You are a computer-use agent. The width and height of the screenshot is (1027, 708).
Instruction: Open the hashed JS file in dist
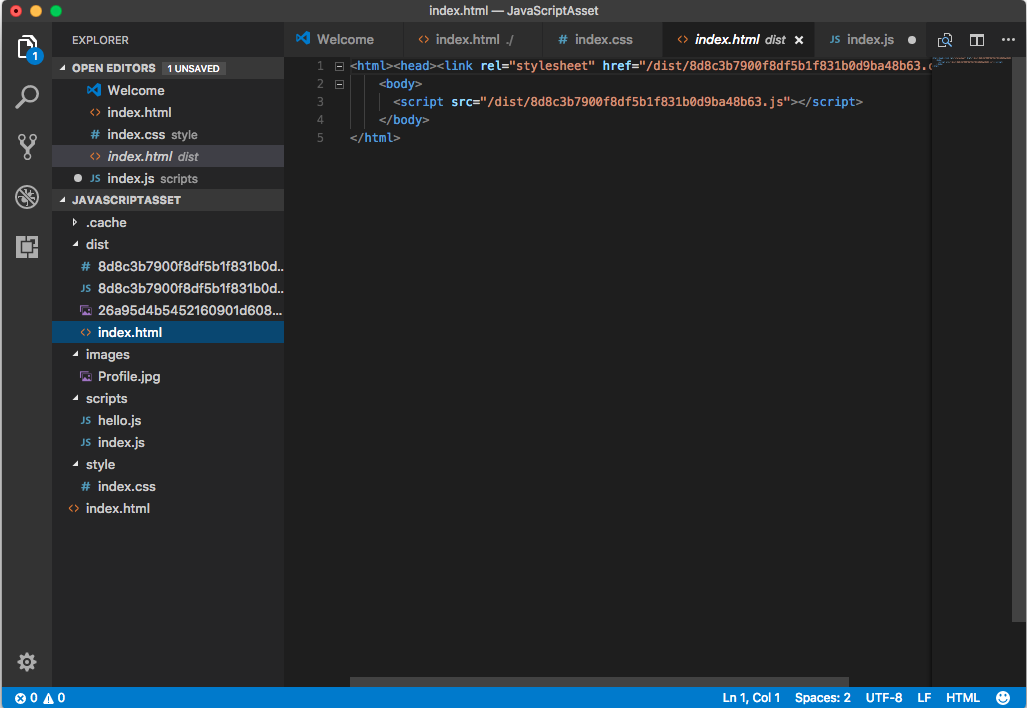pyautogui.click(x=168, y=288)
